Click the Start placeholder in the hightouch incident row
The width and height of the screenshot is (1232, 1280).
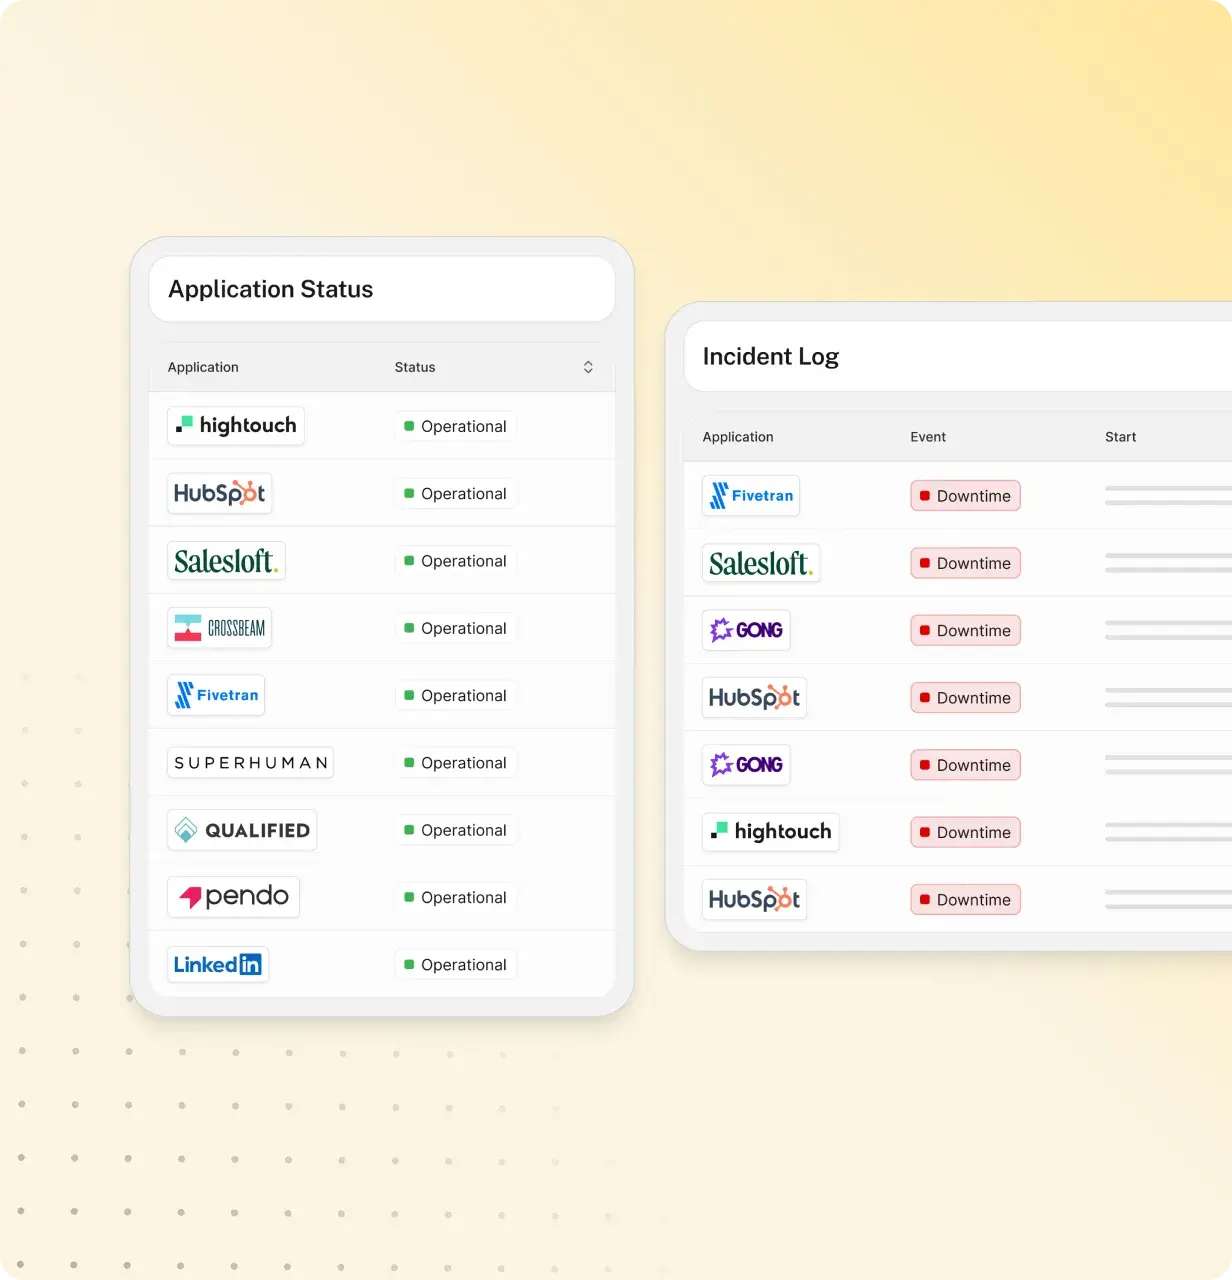pos(1168,831)
